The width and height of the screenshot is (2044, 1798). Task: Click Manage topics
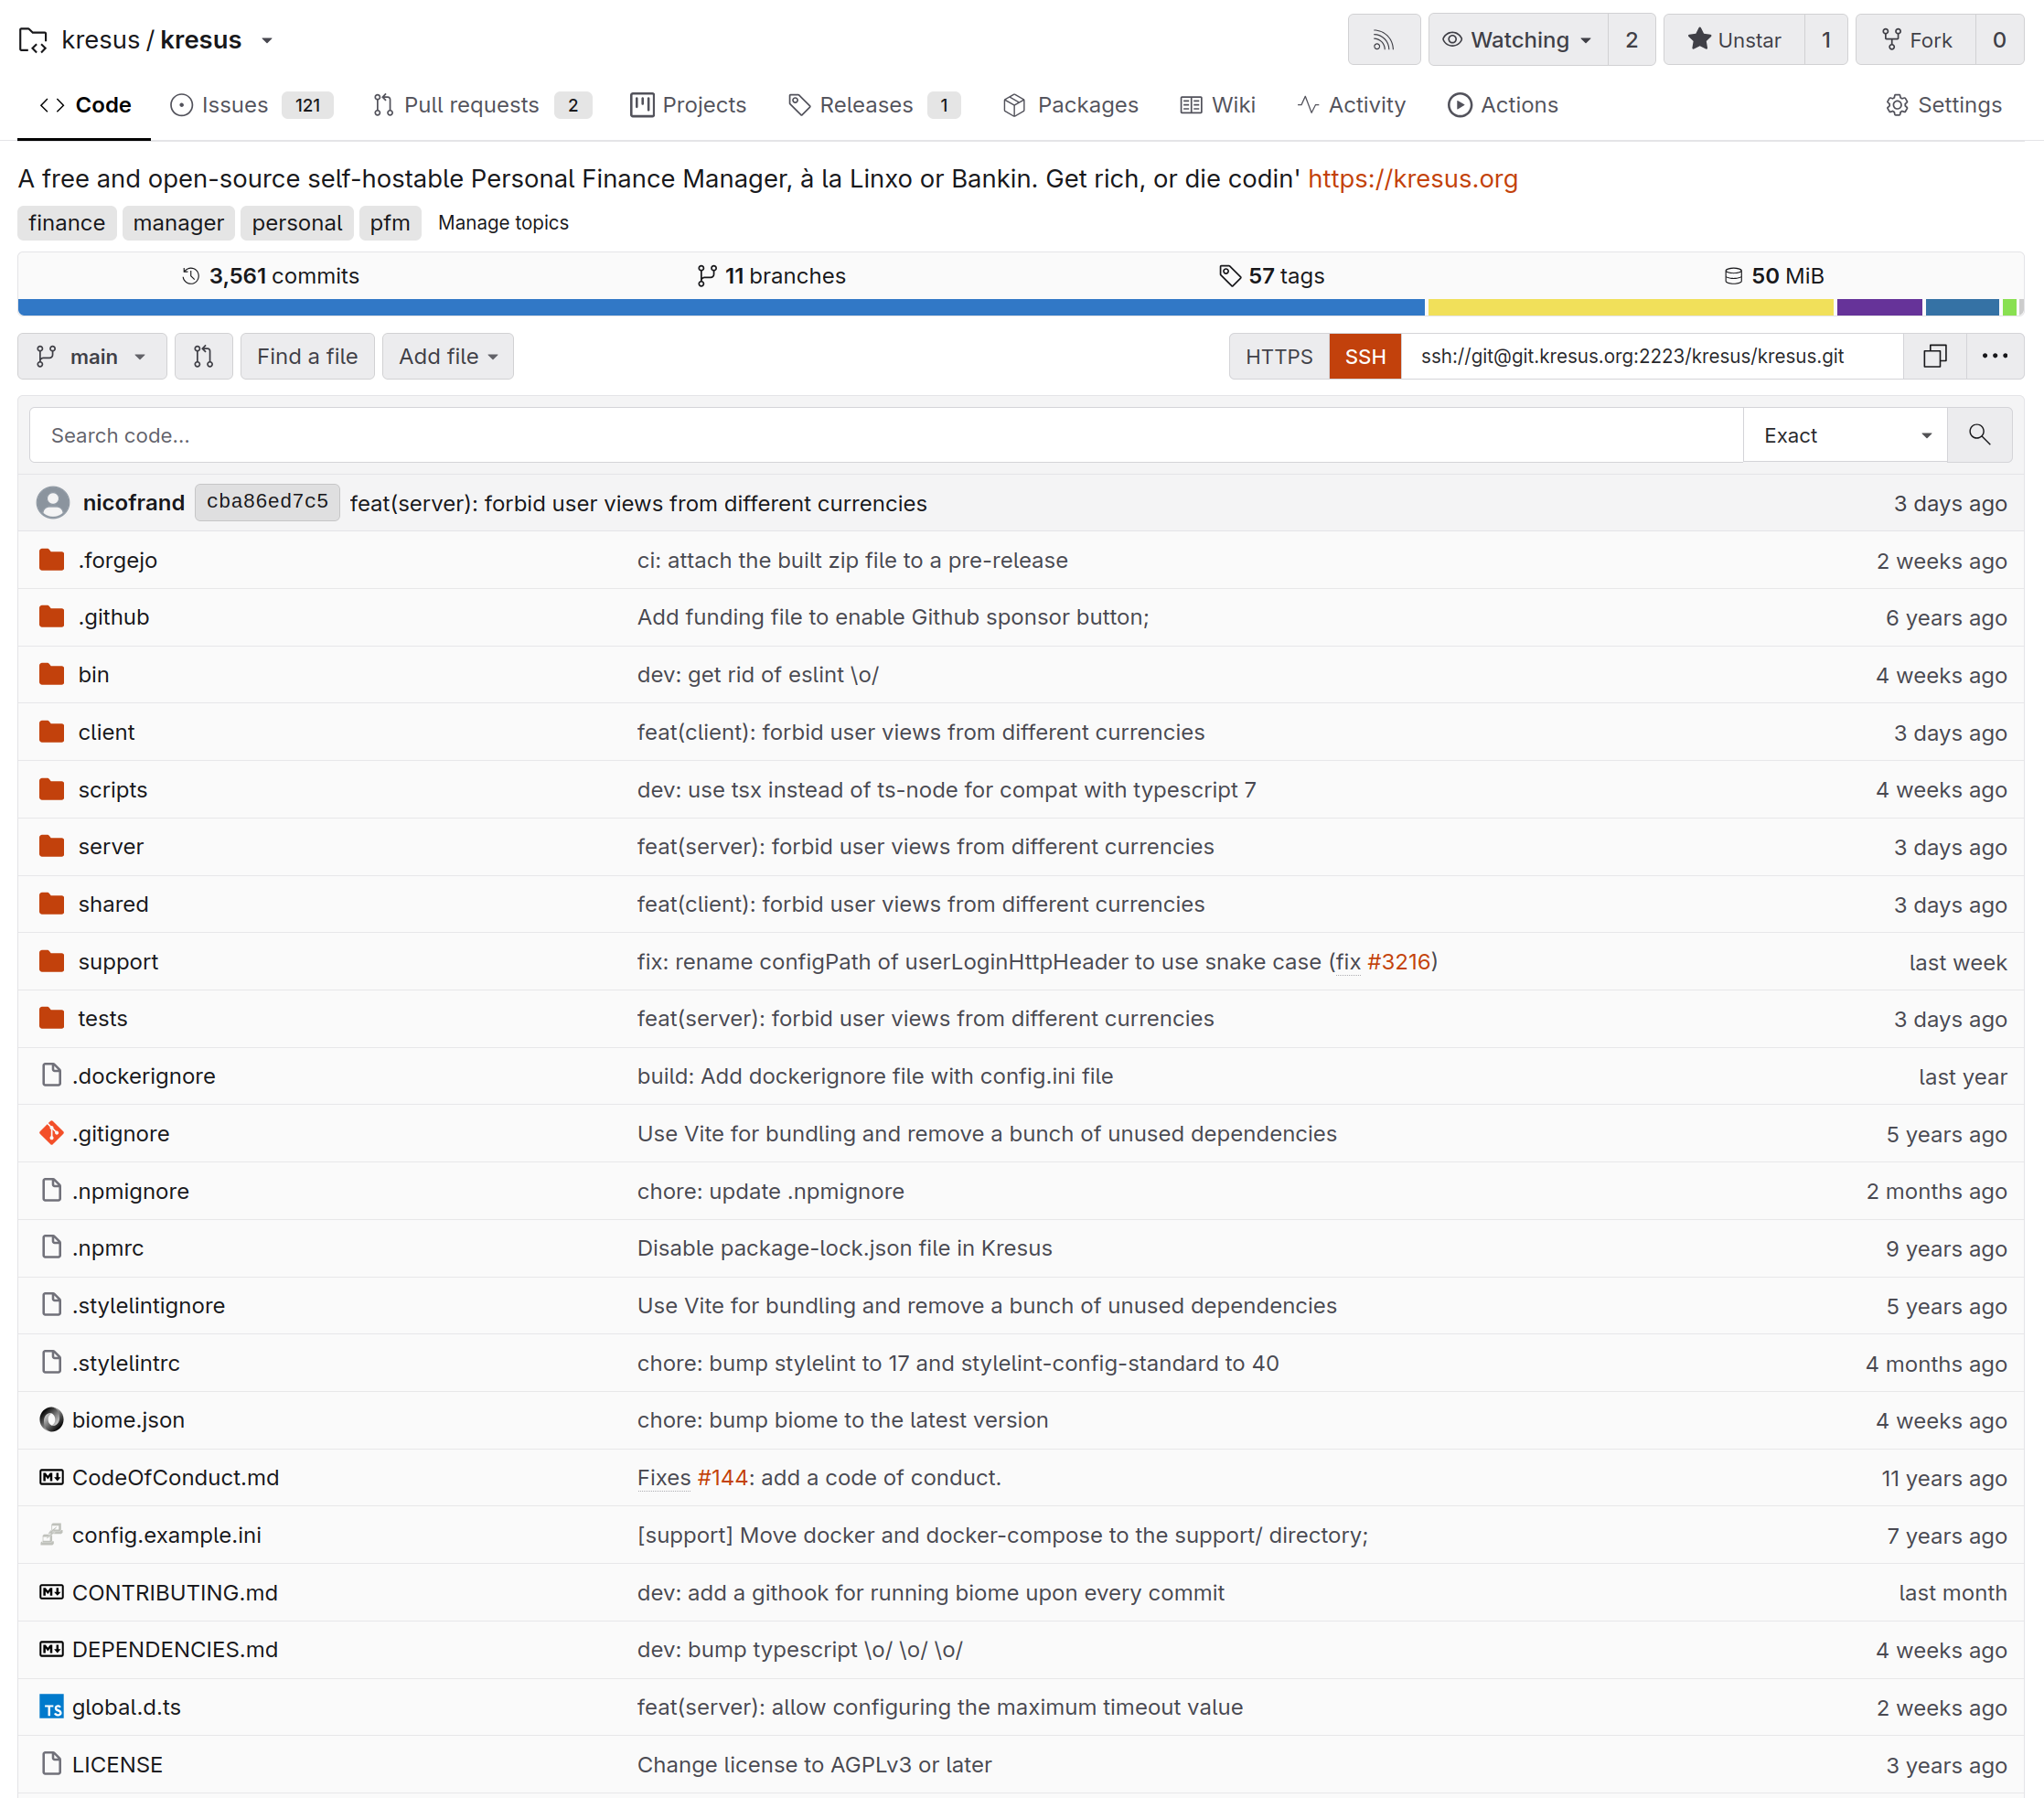tap(503, 223)
